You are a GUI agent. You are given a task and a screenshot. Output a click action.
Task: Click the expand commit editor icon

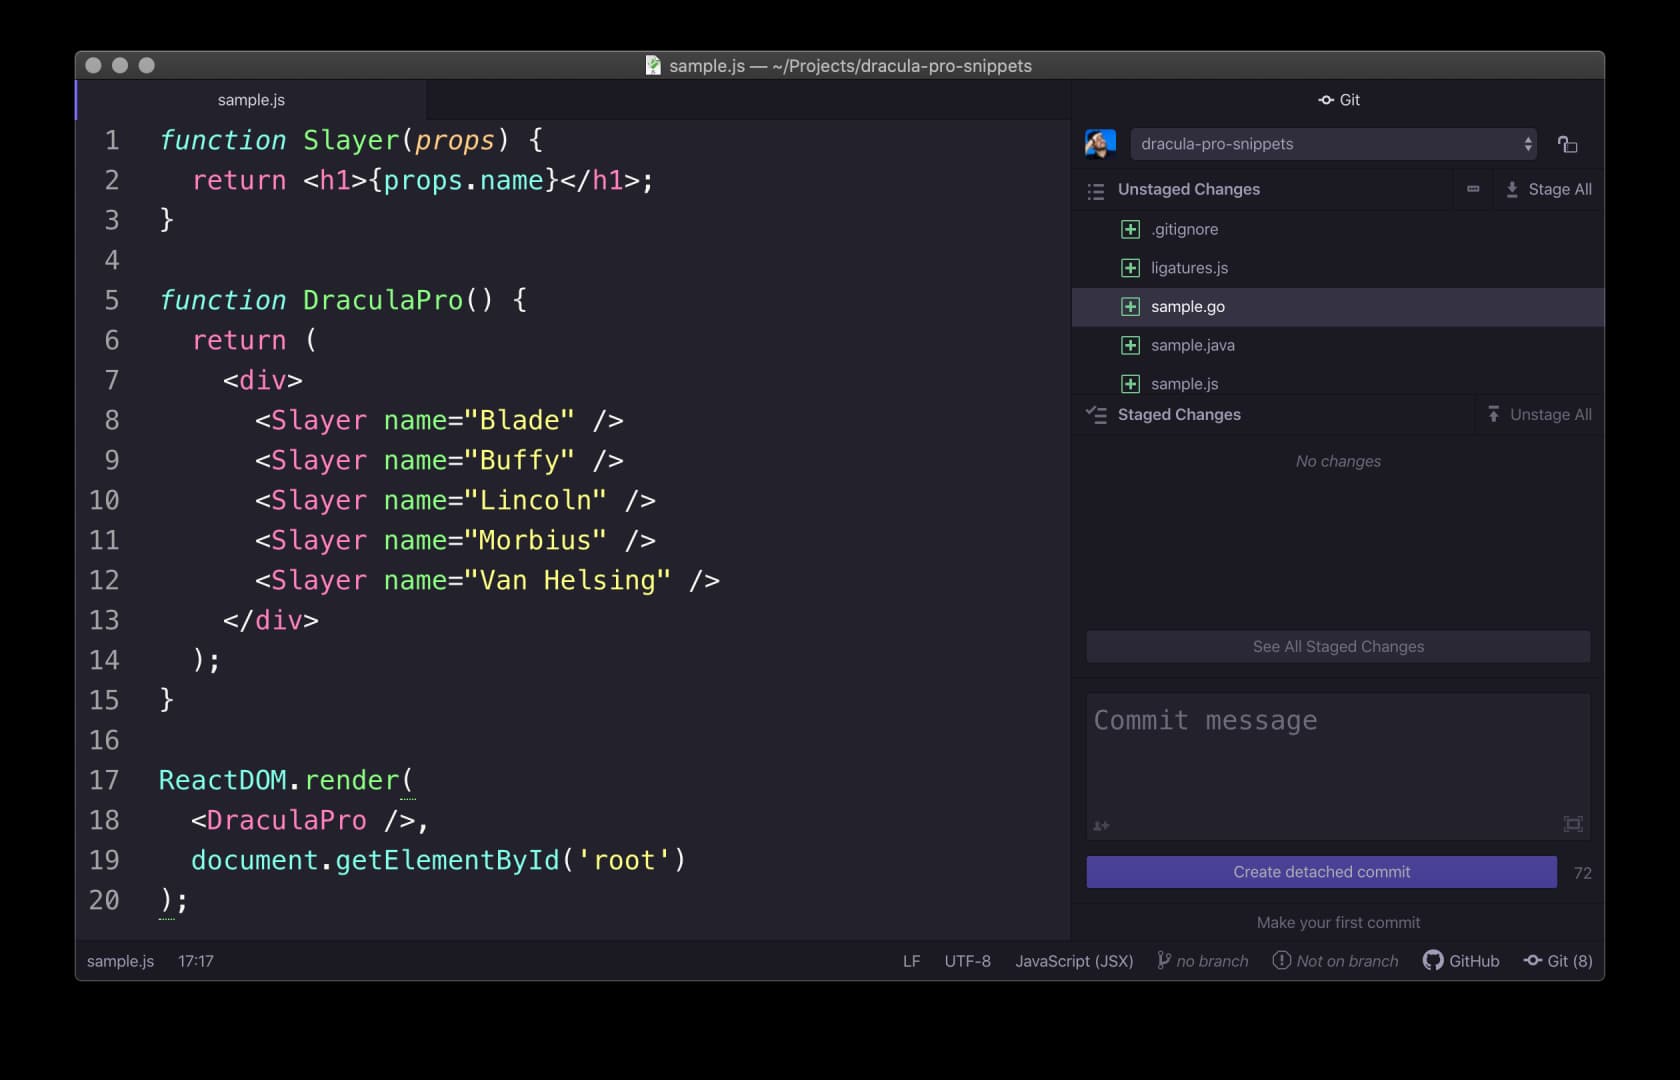click(x=1573, y=825)
